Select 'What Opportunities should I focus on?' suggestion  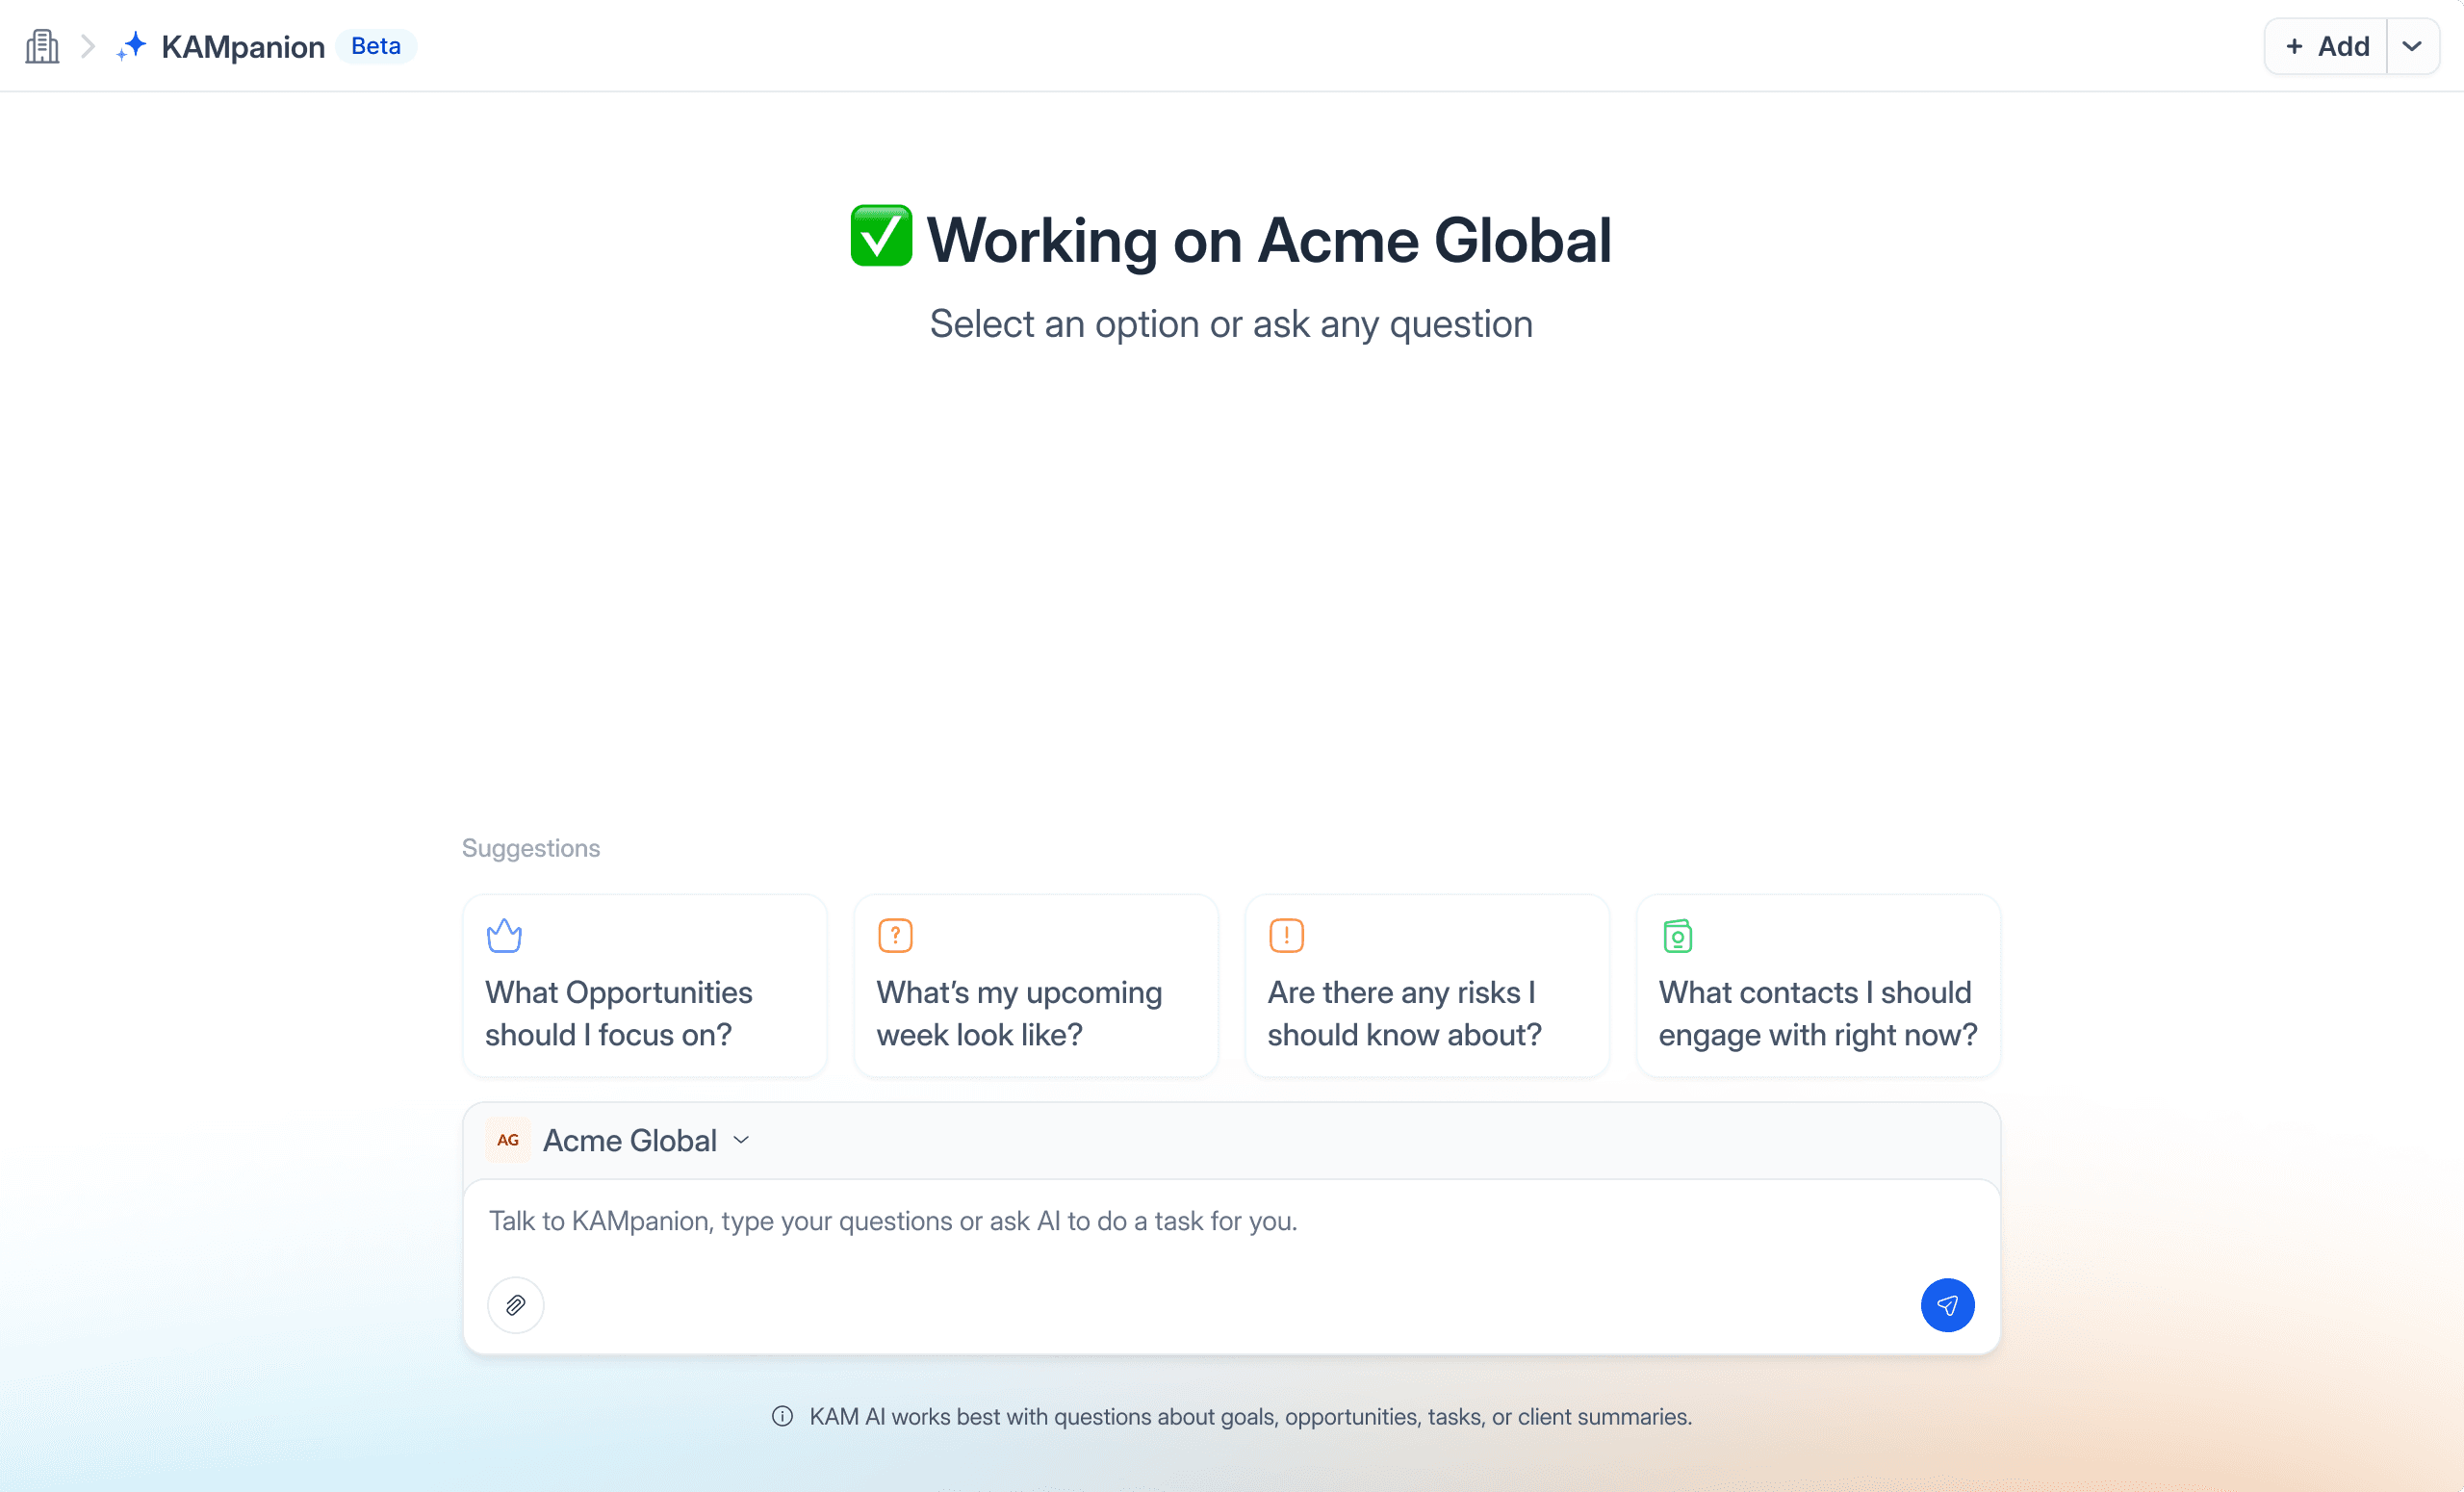point(645,1012)
